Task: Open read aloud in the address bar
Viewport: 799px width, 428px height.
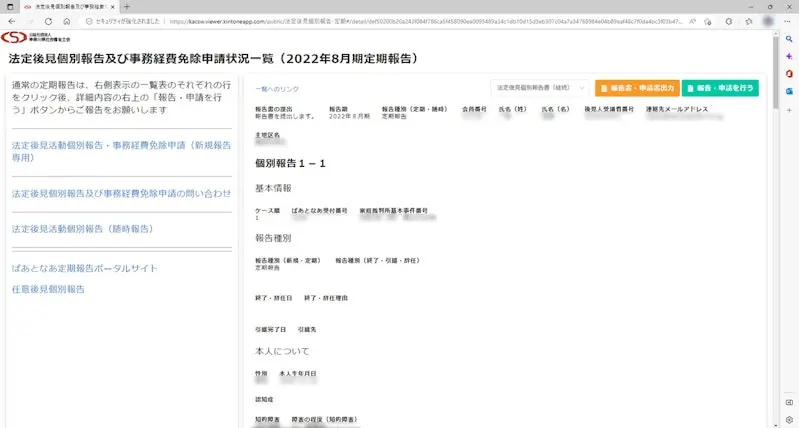Action: [693, 21]
